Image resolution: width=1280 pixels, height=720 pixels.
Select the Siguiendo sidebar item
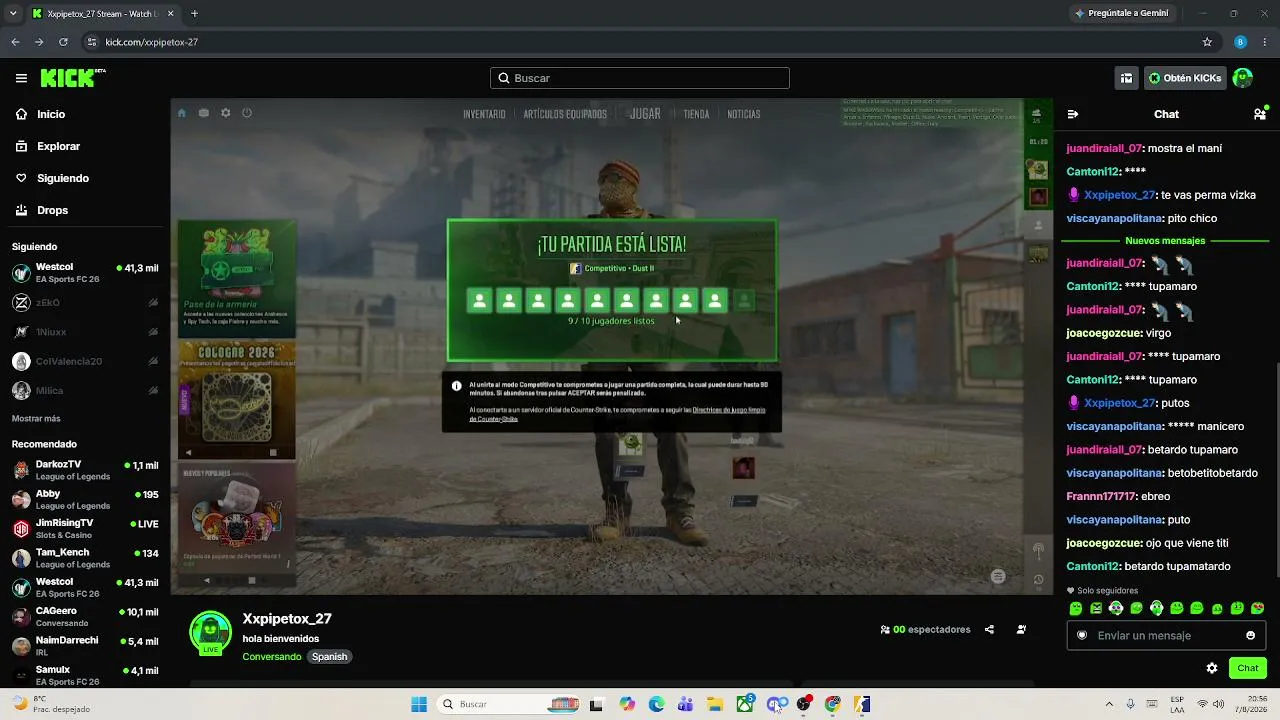pyautogui.click(x=63, y=178)
